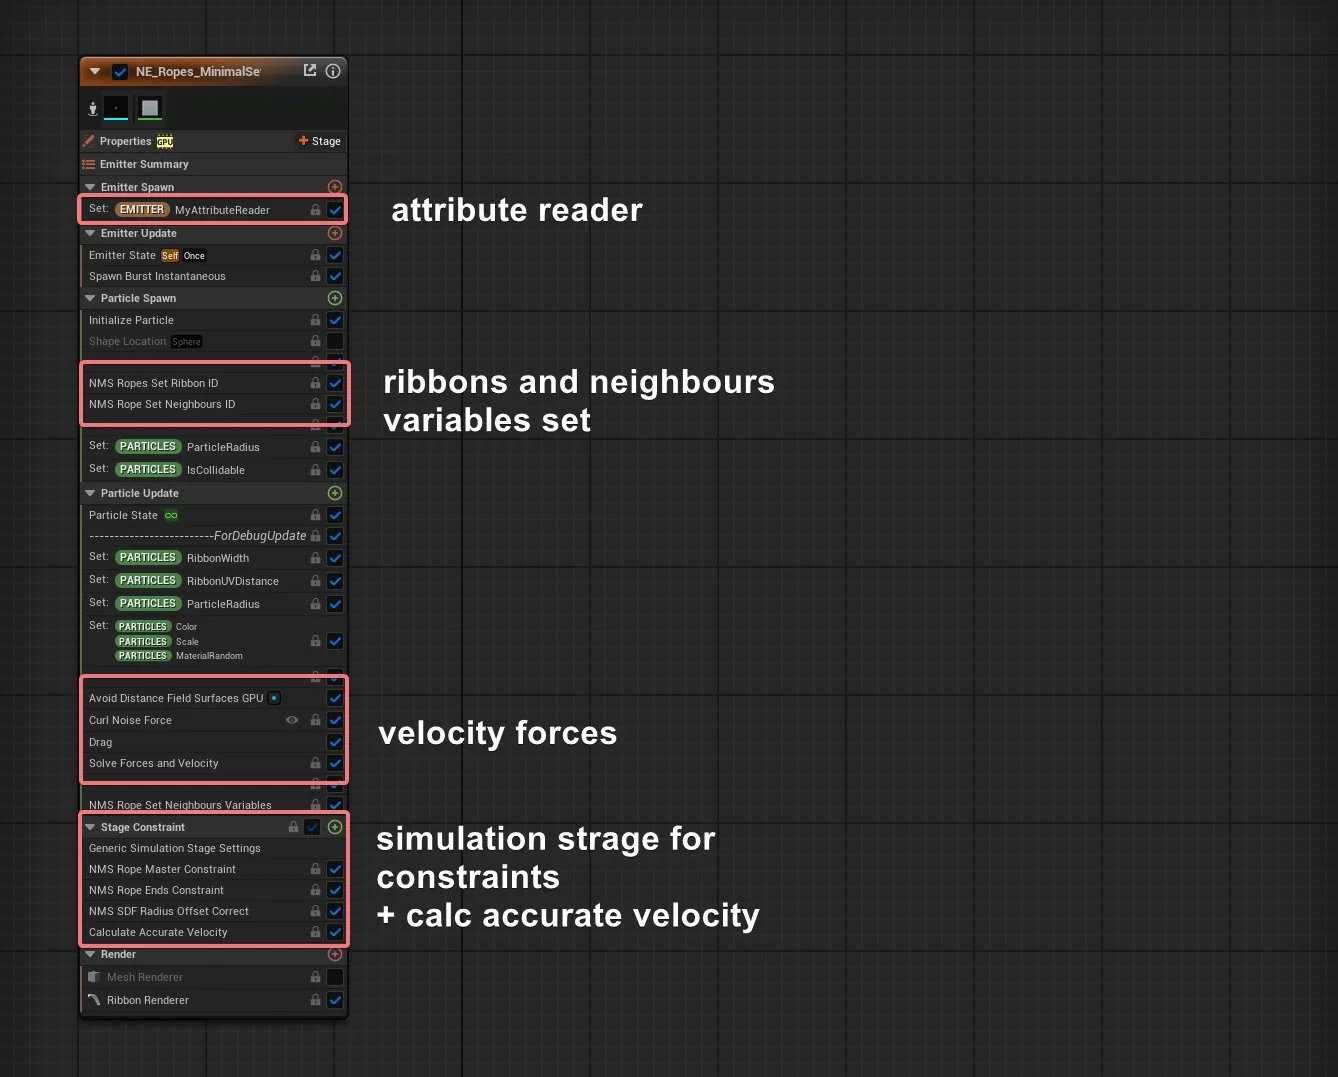The height and width of the screenshot is (1077, 1338).
Task: Add module to Emitter Spawn section
Action: coord(335,187)
